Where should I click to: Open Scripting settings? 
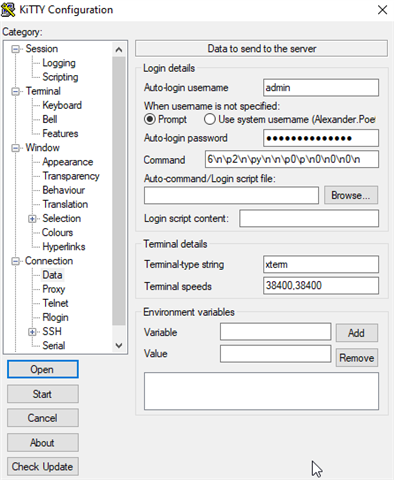[x=60, y=77]
